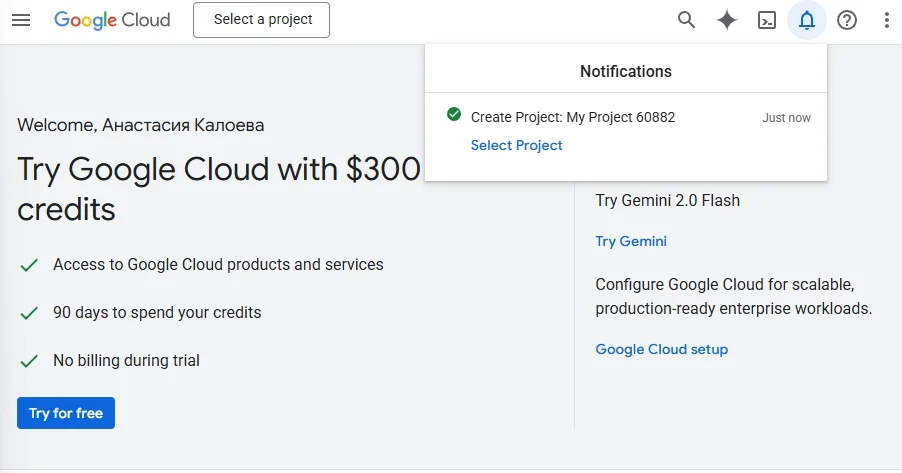Click the 'Try Gemini 2.0 Flash' text
Screen dimensions: 902x473
(x=667, y=200)
